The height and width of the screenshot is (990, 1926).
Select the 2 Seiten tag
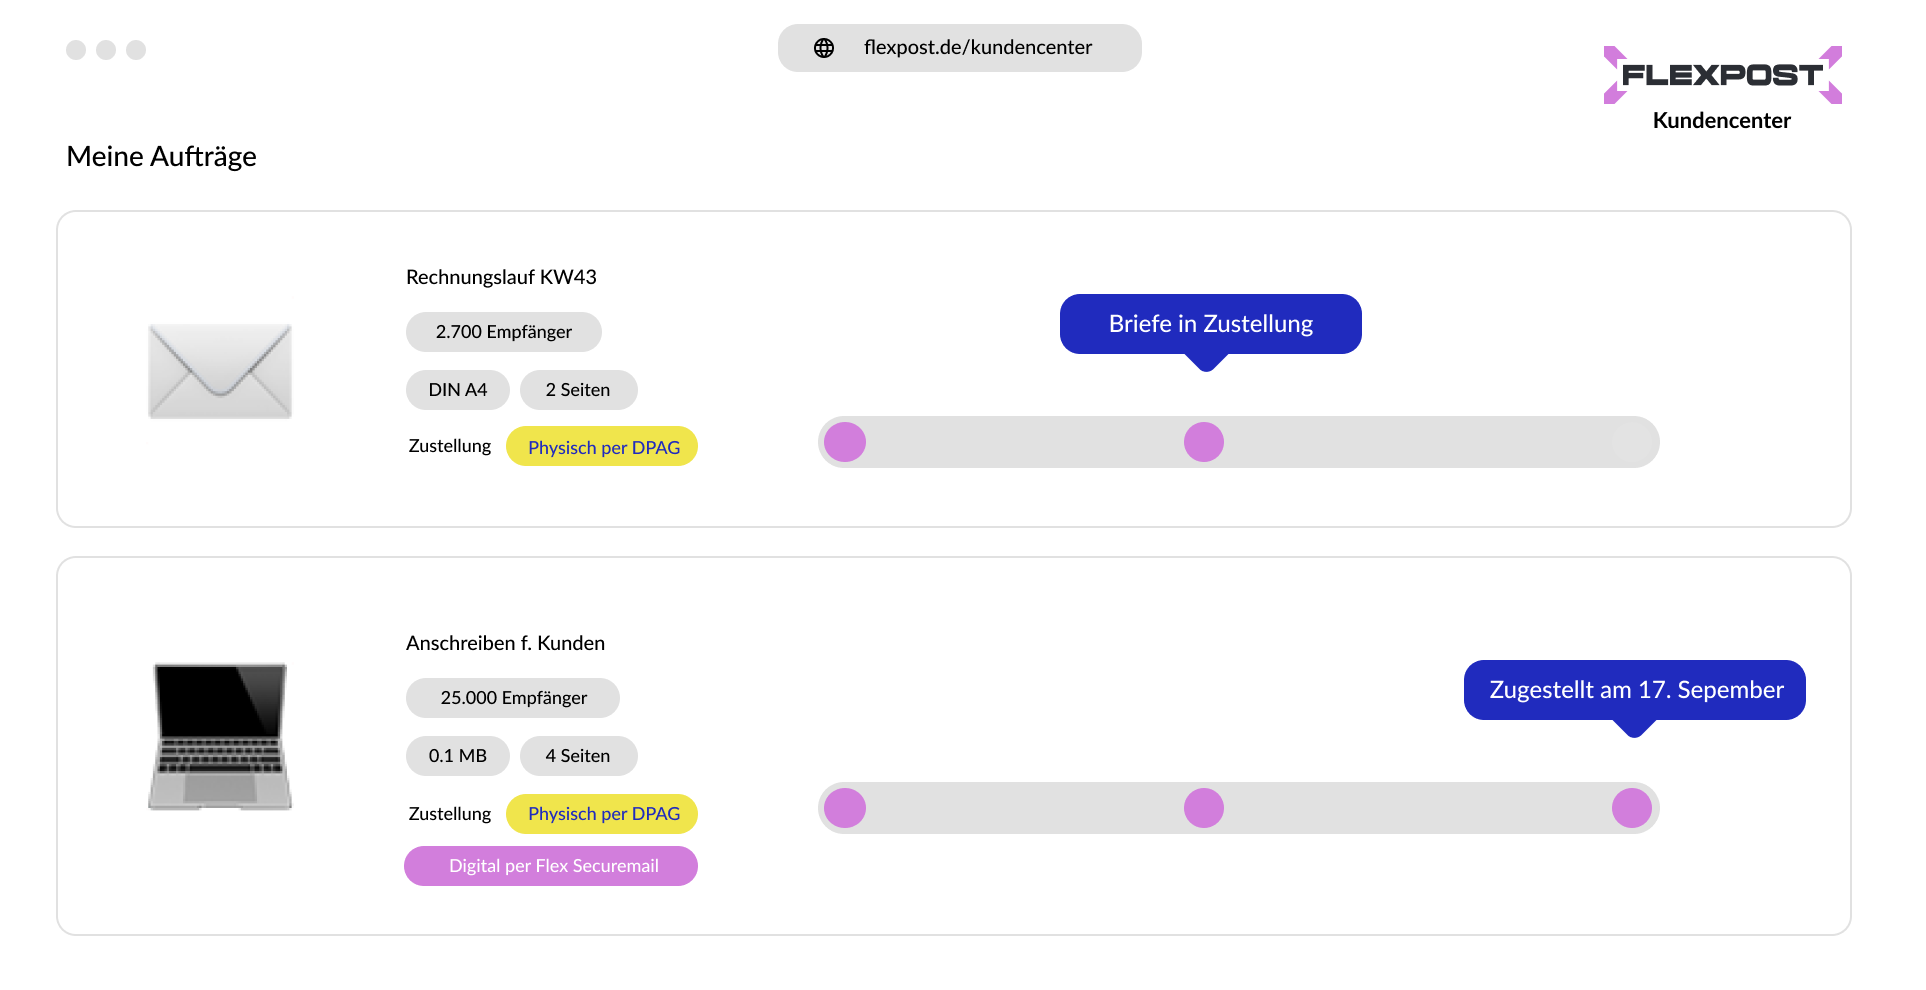point(578,390)
